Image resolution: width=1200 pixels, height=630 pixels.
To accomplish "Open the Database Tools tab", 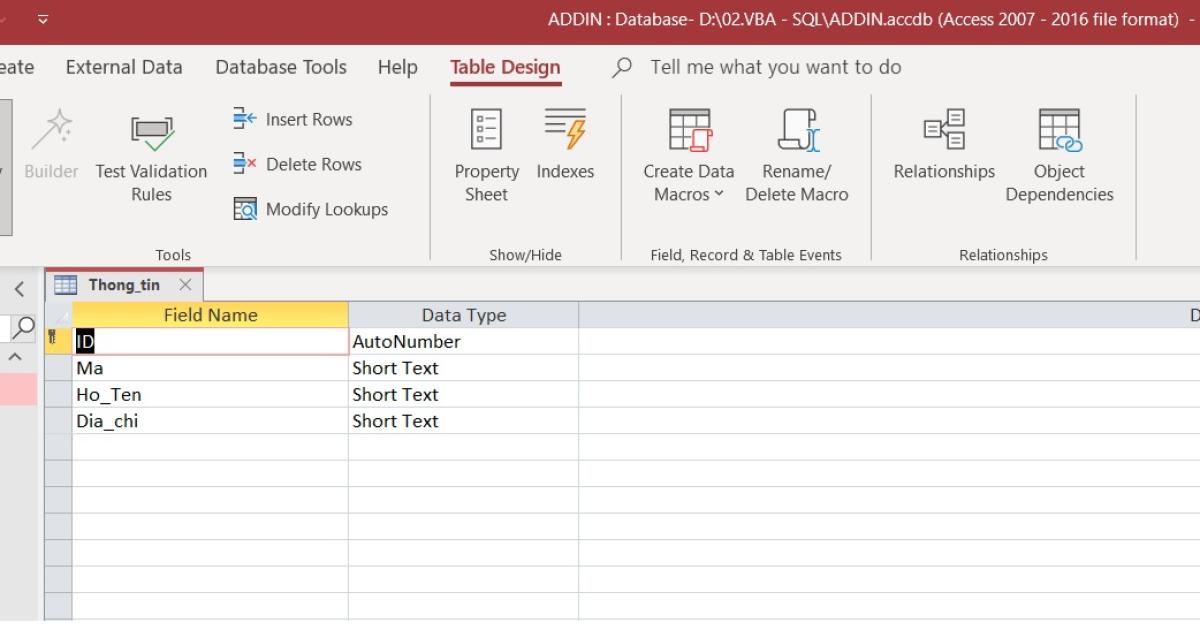I will tap(281, 67).
